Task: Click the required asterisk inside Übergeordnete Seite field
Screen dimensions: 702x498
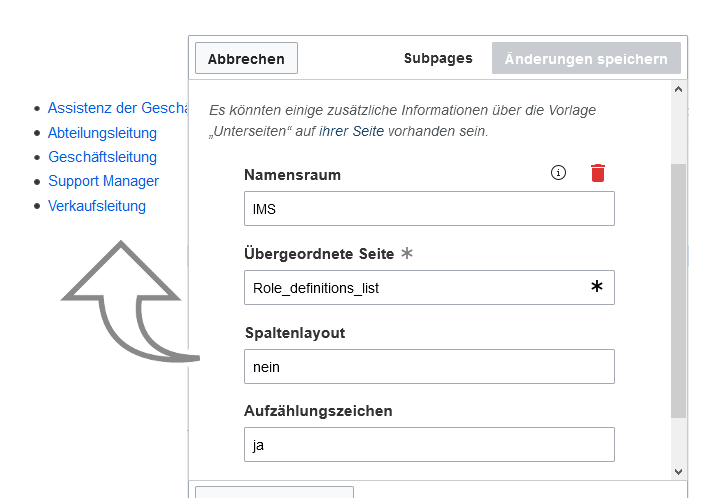Action: (596, 286)
